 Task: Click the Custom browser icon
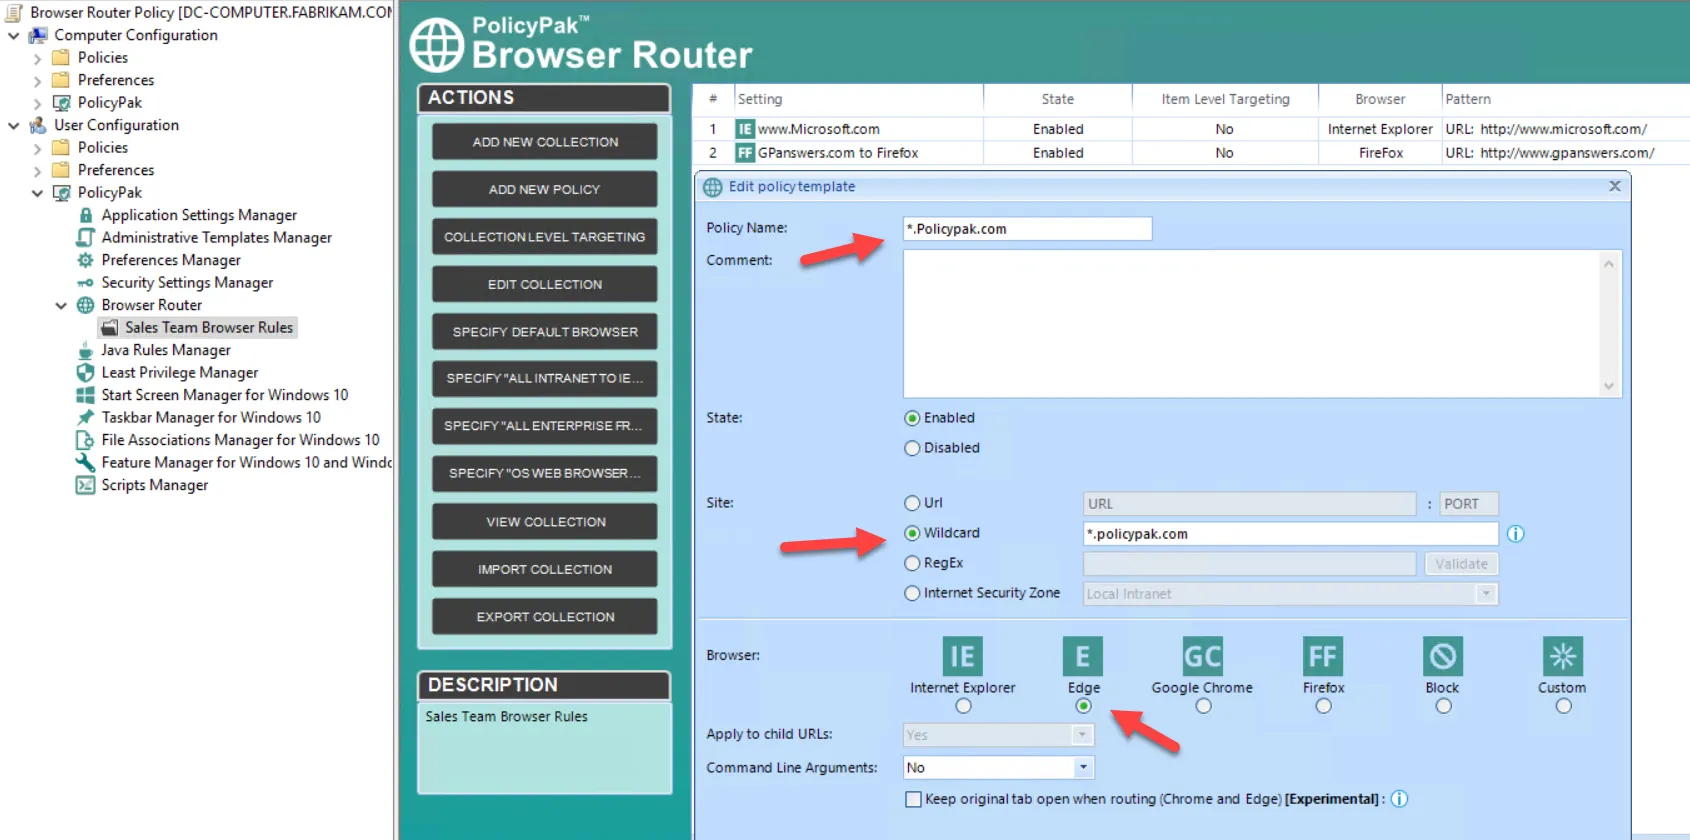[x=1563, y=657]
